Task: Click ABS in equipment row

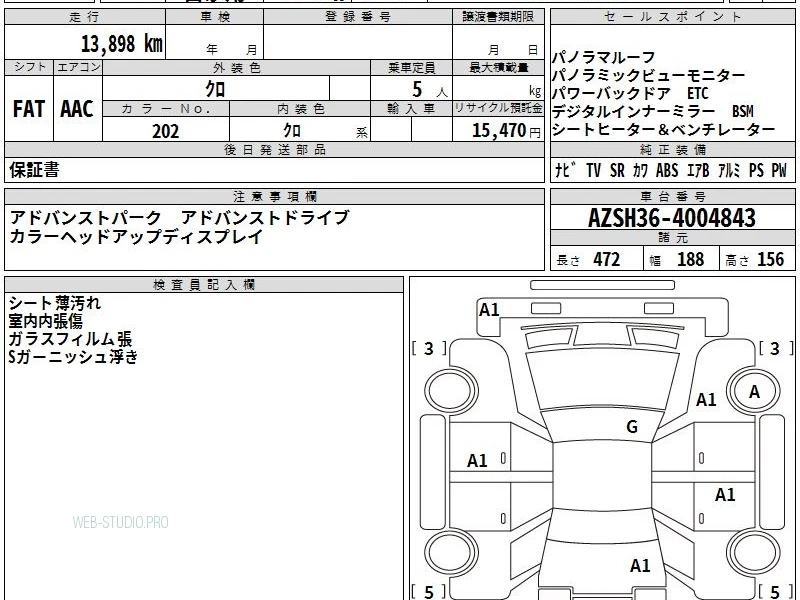Action: 667,170
